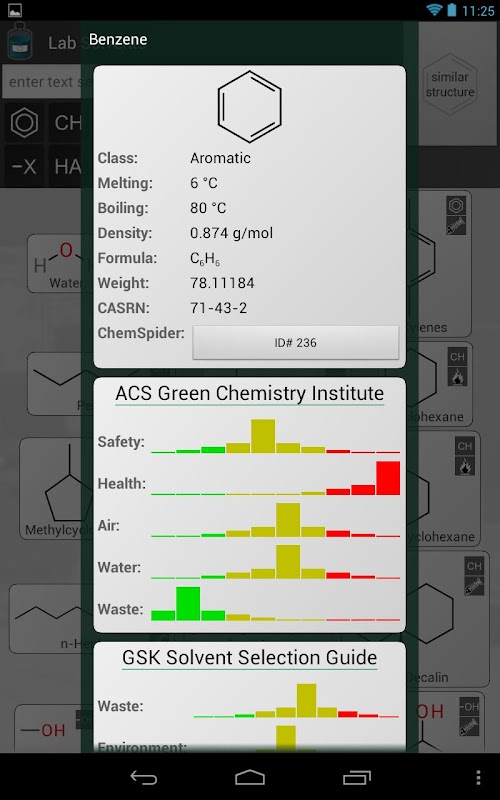The image size is (500, 800).
Task: Tap ACS Green Chemistry Institute heading
Action: click(x=249, y=393)
